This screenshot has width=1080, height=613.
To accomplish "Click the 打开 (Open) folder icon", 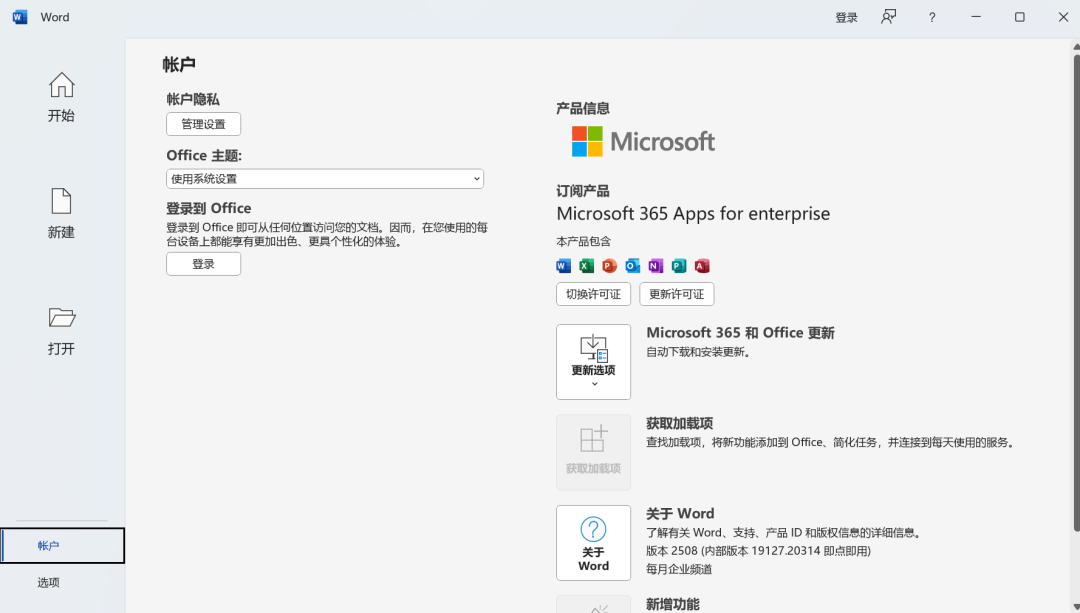I will [x=62, y=318].
